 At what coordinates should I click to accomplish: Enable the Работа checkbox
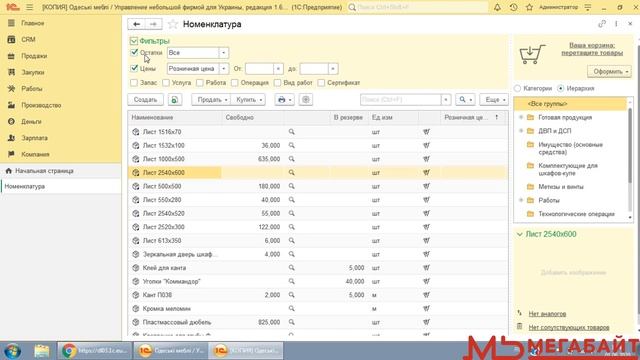coord(200,83)
